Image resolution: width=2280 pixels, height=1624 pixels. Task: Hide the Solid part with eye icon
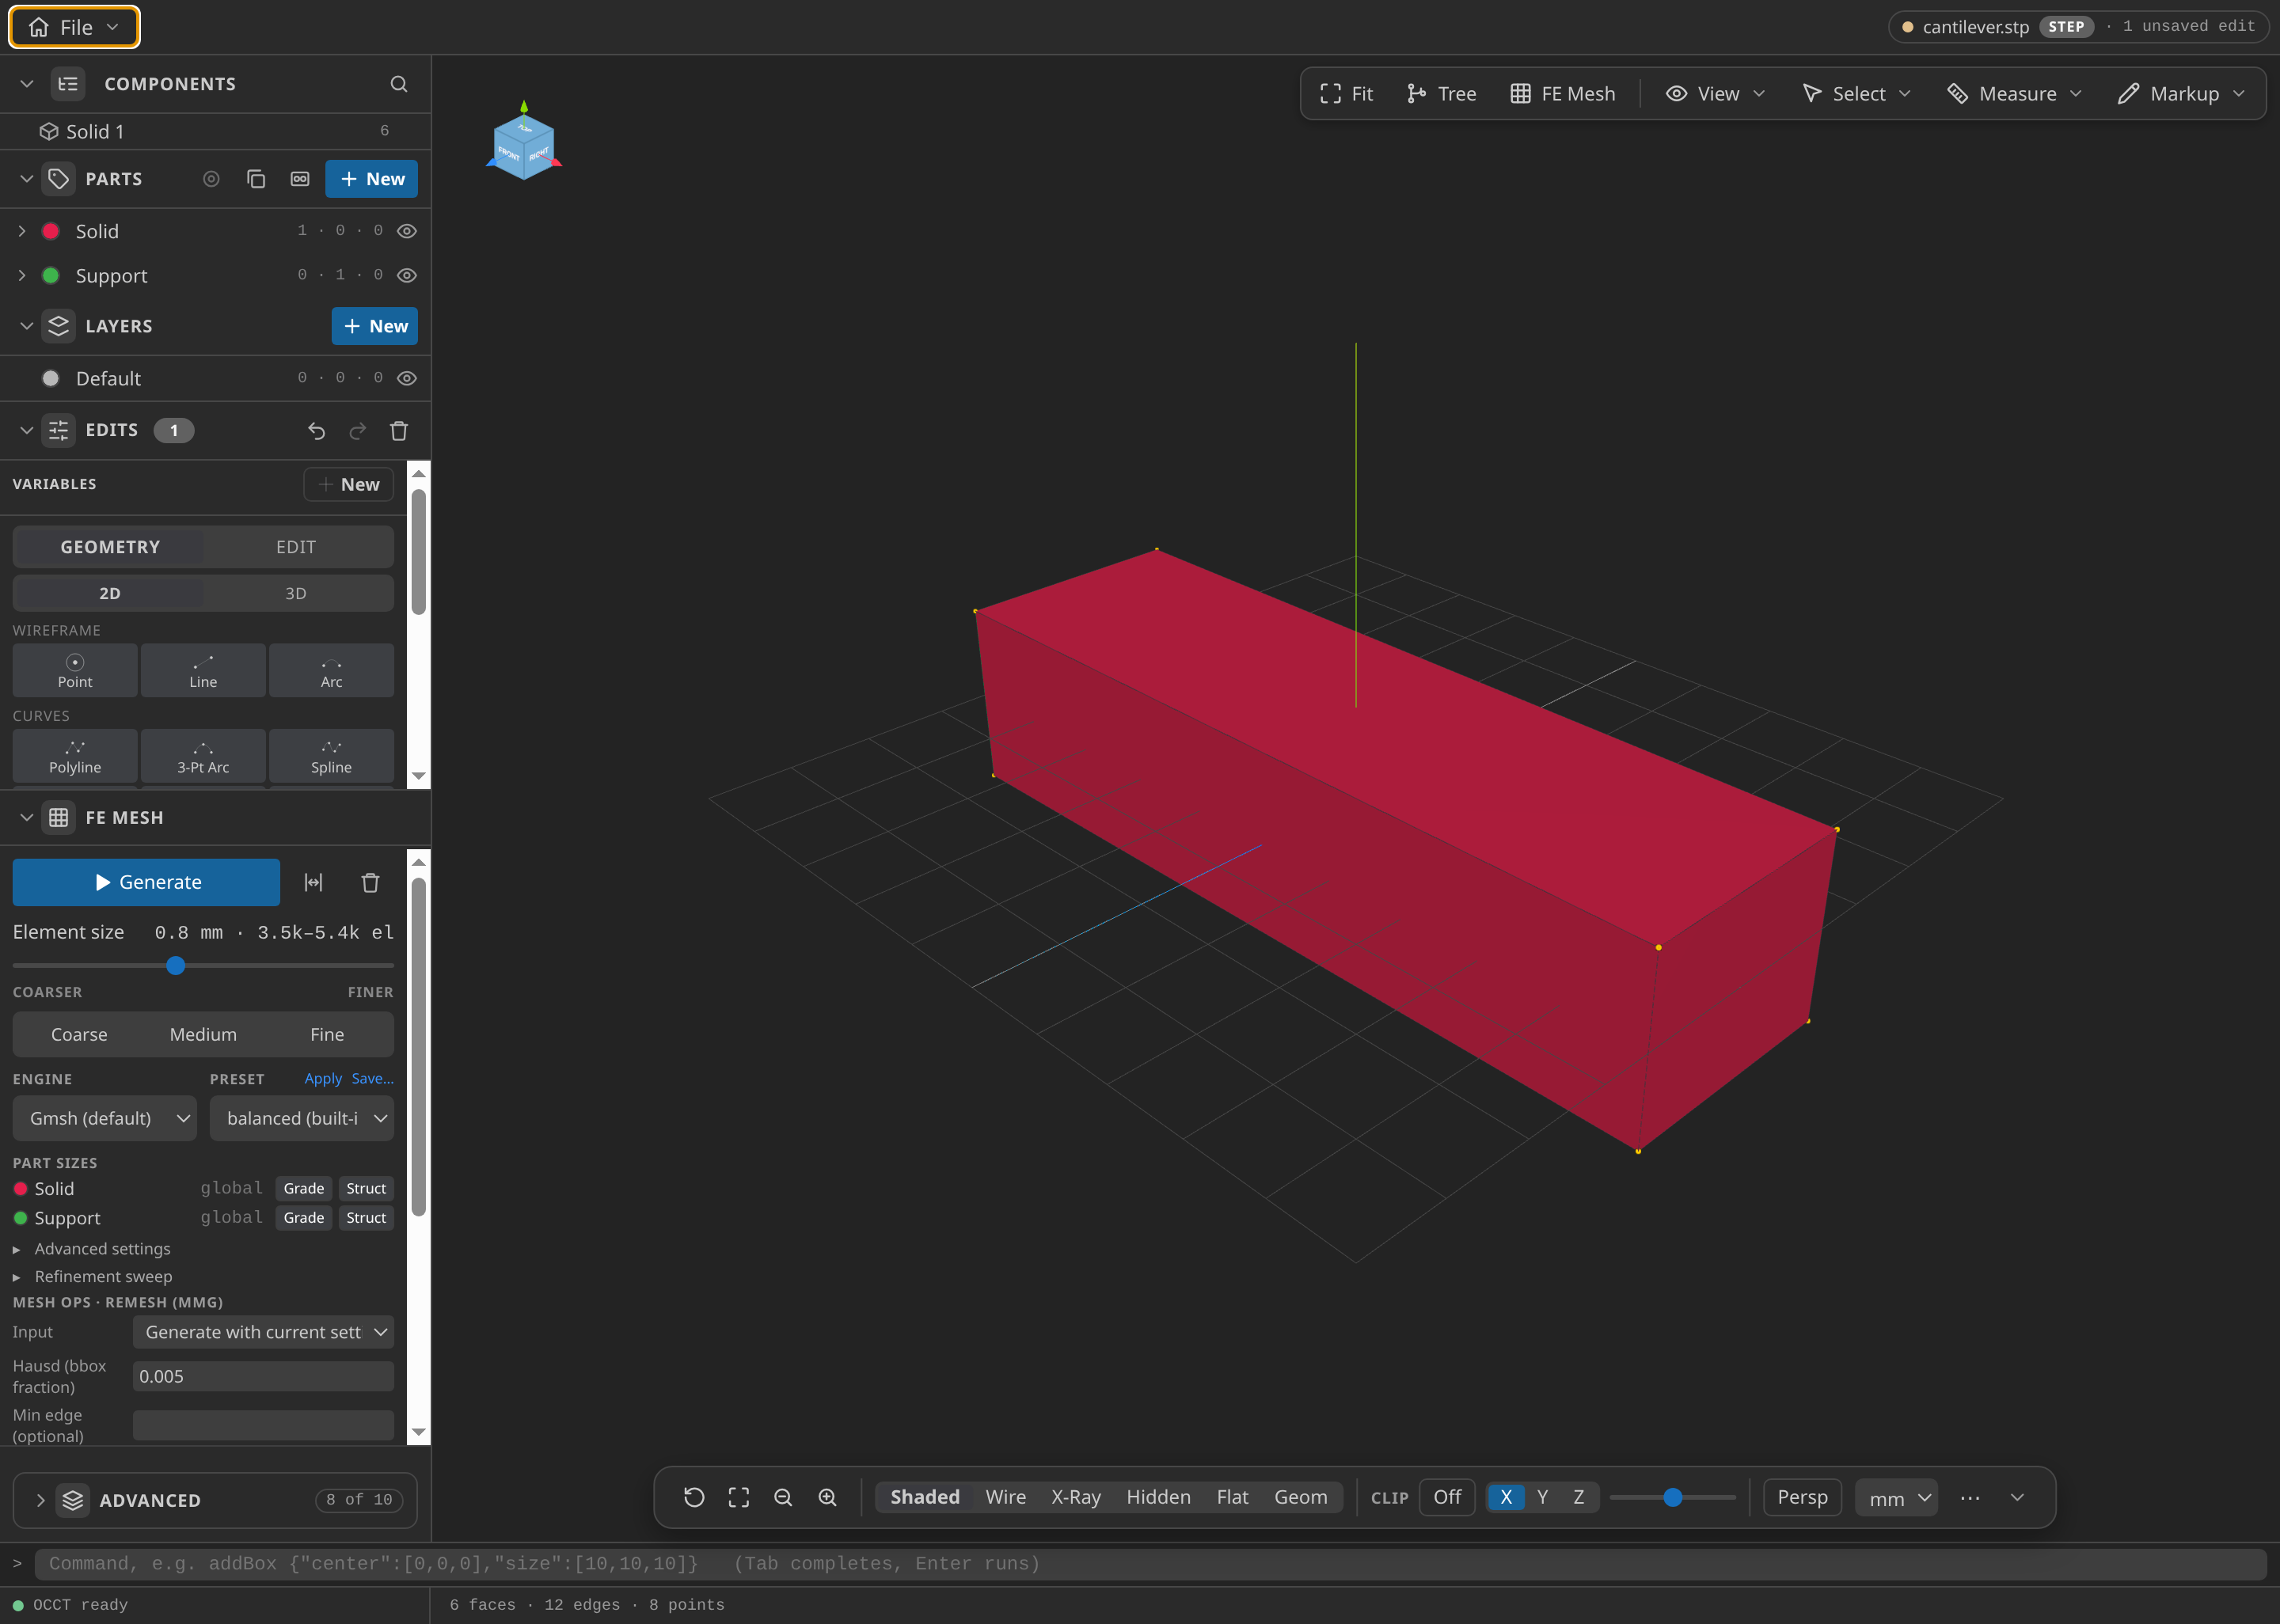(407, 231)
